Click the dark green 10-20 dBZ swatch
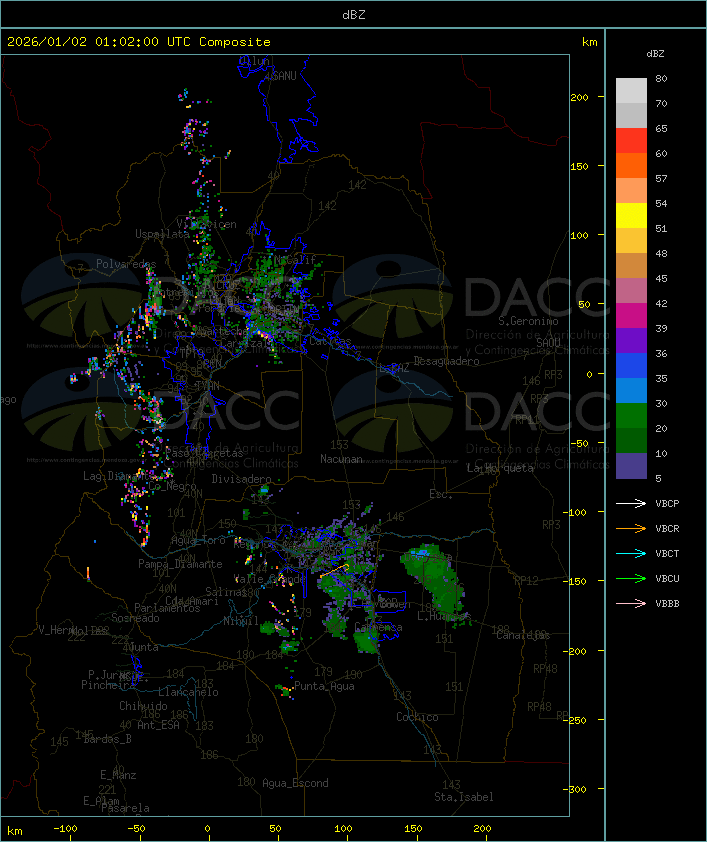Image resolution: width=707 pixels, height=842 pixels. click(x=631, y=440)
